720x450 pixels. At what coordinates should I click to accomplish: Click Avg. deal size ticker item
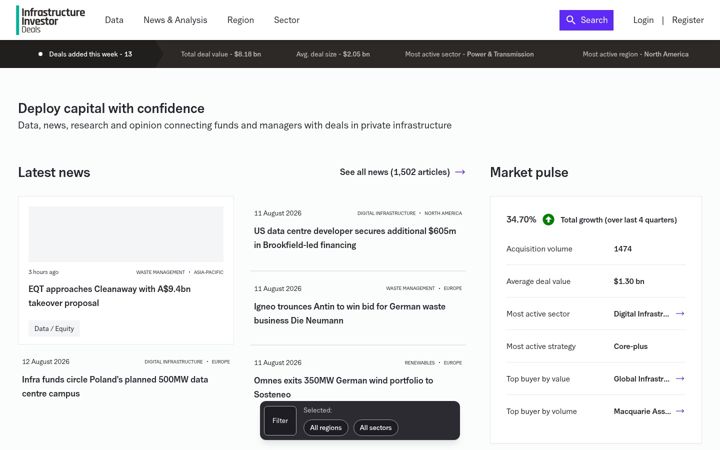(x=333, y=54)
